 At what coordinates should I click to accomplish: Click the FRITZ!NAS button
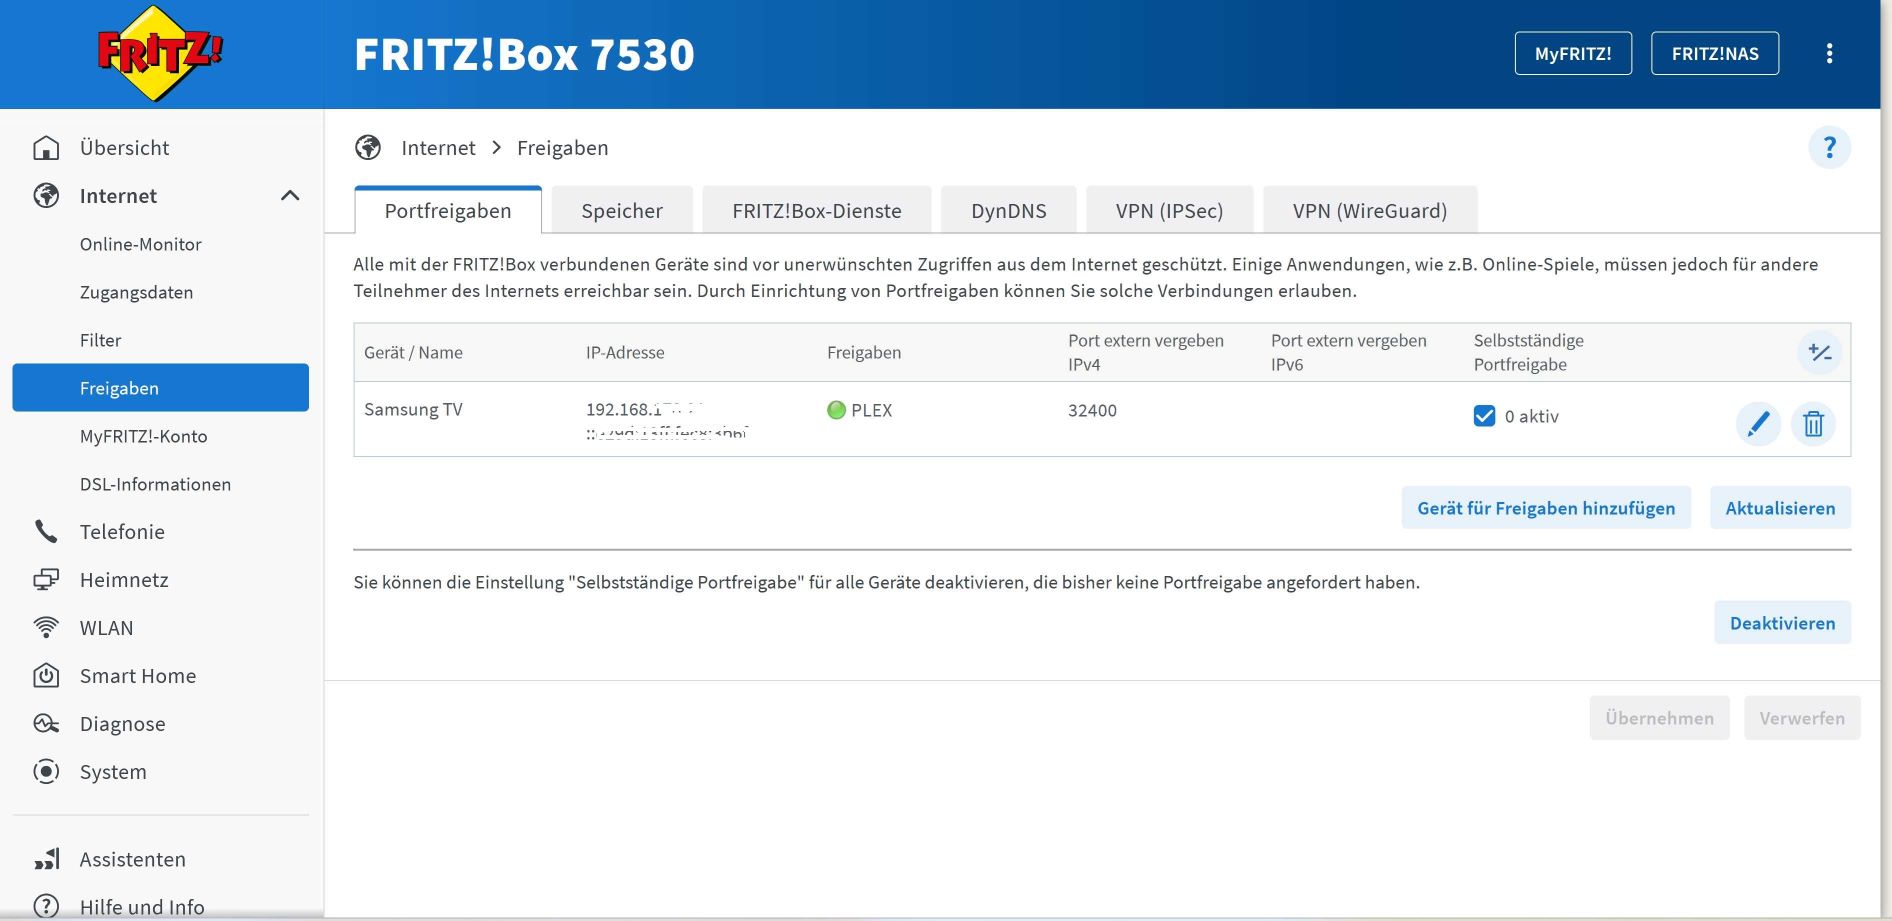[1715, 54]
